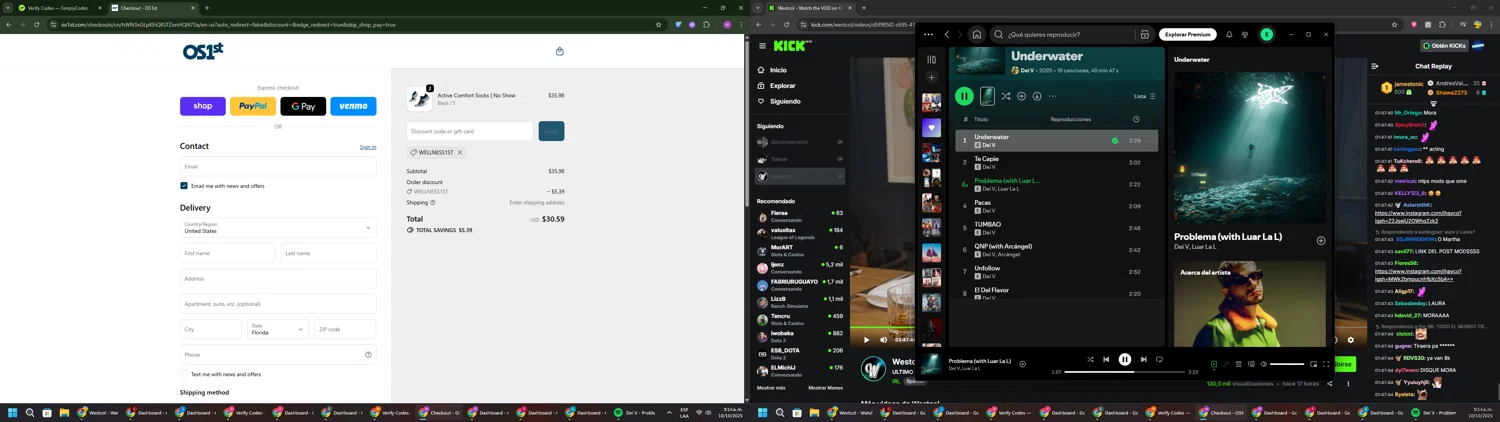This screenshot has height=422, width=1500.
Task: Focus the Discount code or gift card field
Action: click(470, 131)
